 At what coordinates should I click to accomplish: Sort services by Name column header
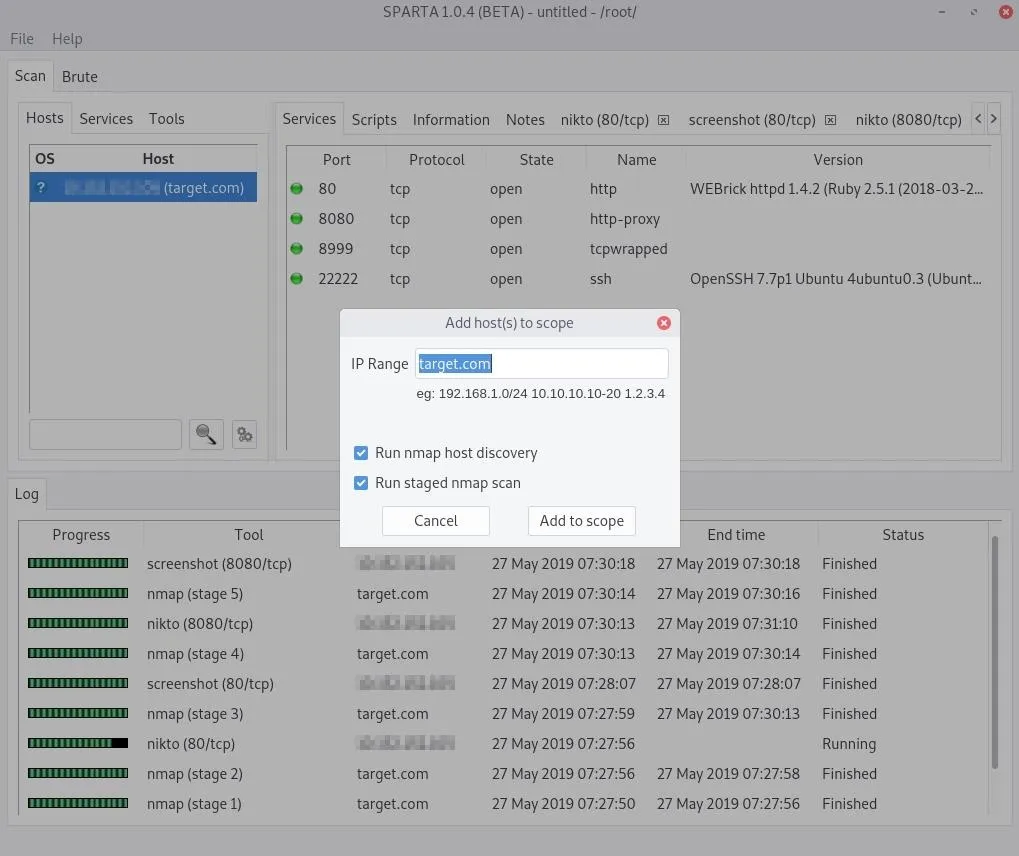[636, 160]
